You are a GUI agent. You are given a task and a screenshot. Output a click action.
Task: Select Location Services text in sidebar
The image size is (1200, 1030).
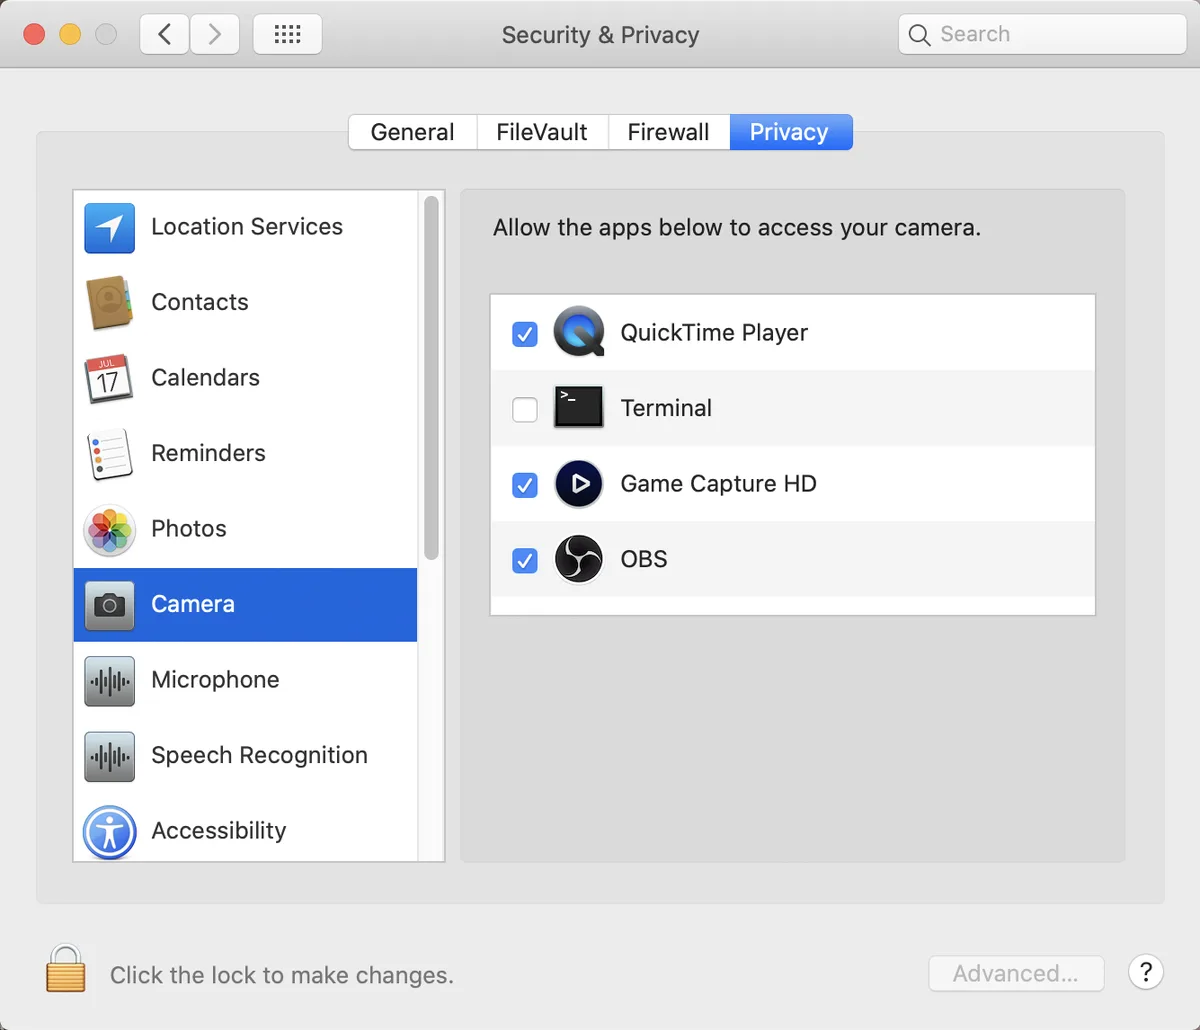click(247, 227)
